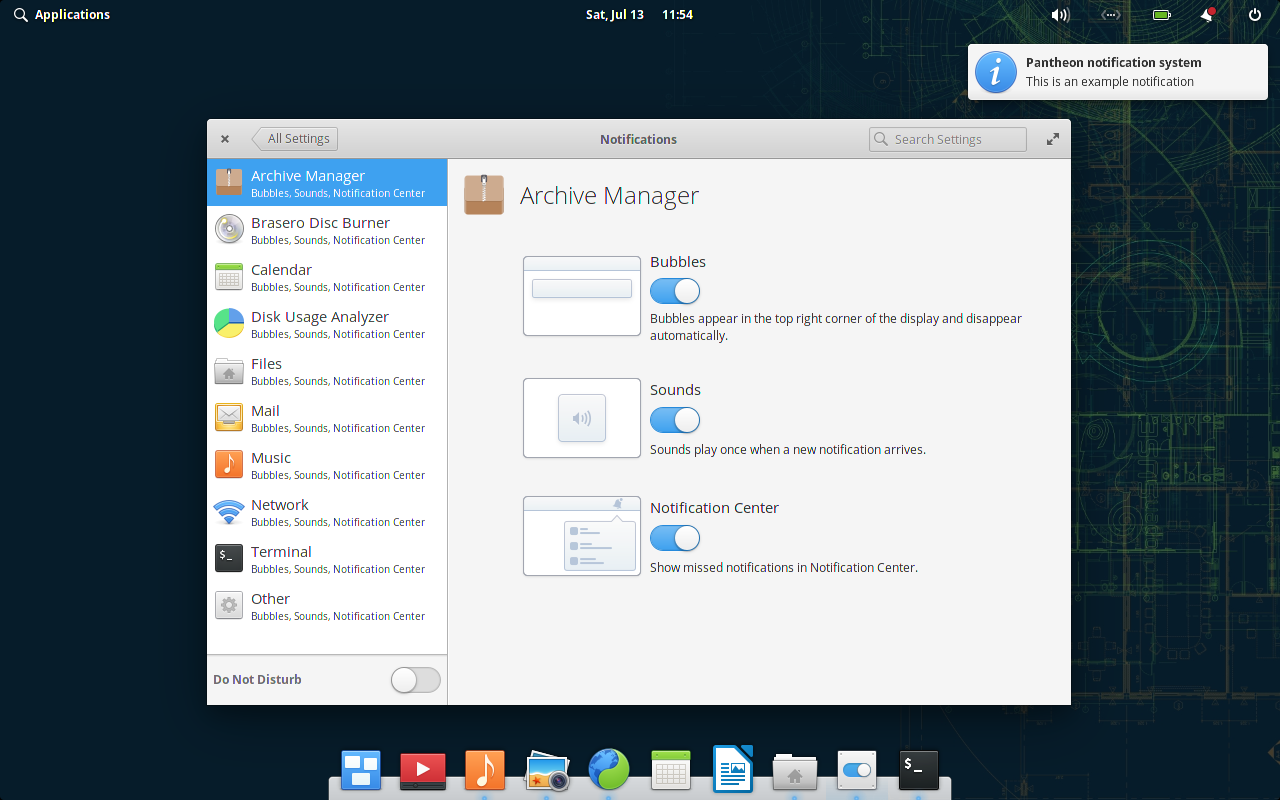Screen dimensions: 1280x800
Task: Go back to All Settings
Action: point(297,139)
